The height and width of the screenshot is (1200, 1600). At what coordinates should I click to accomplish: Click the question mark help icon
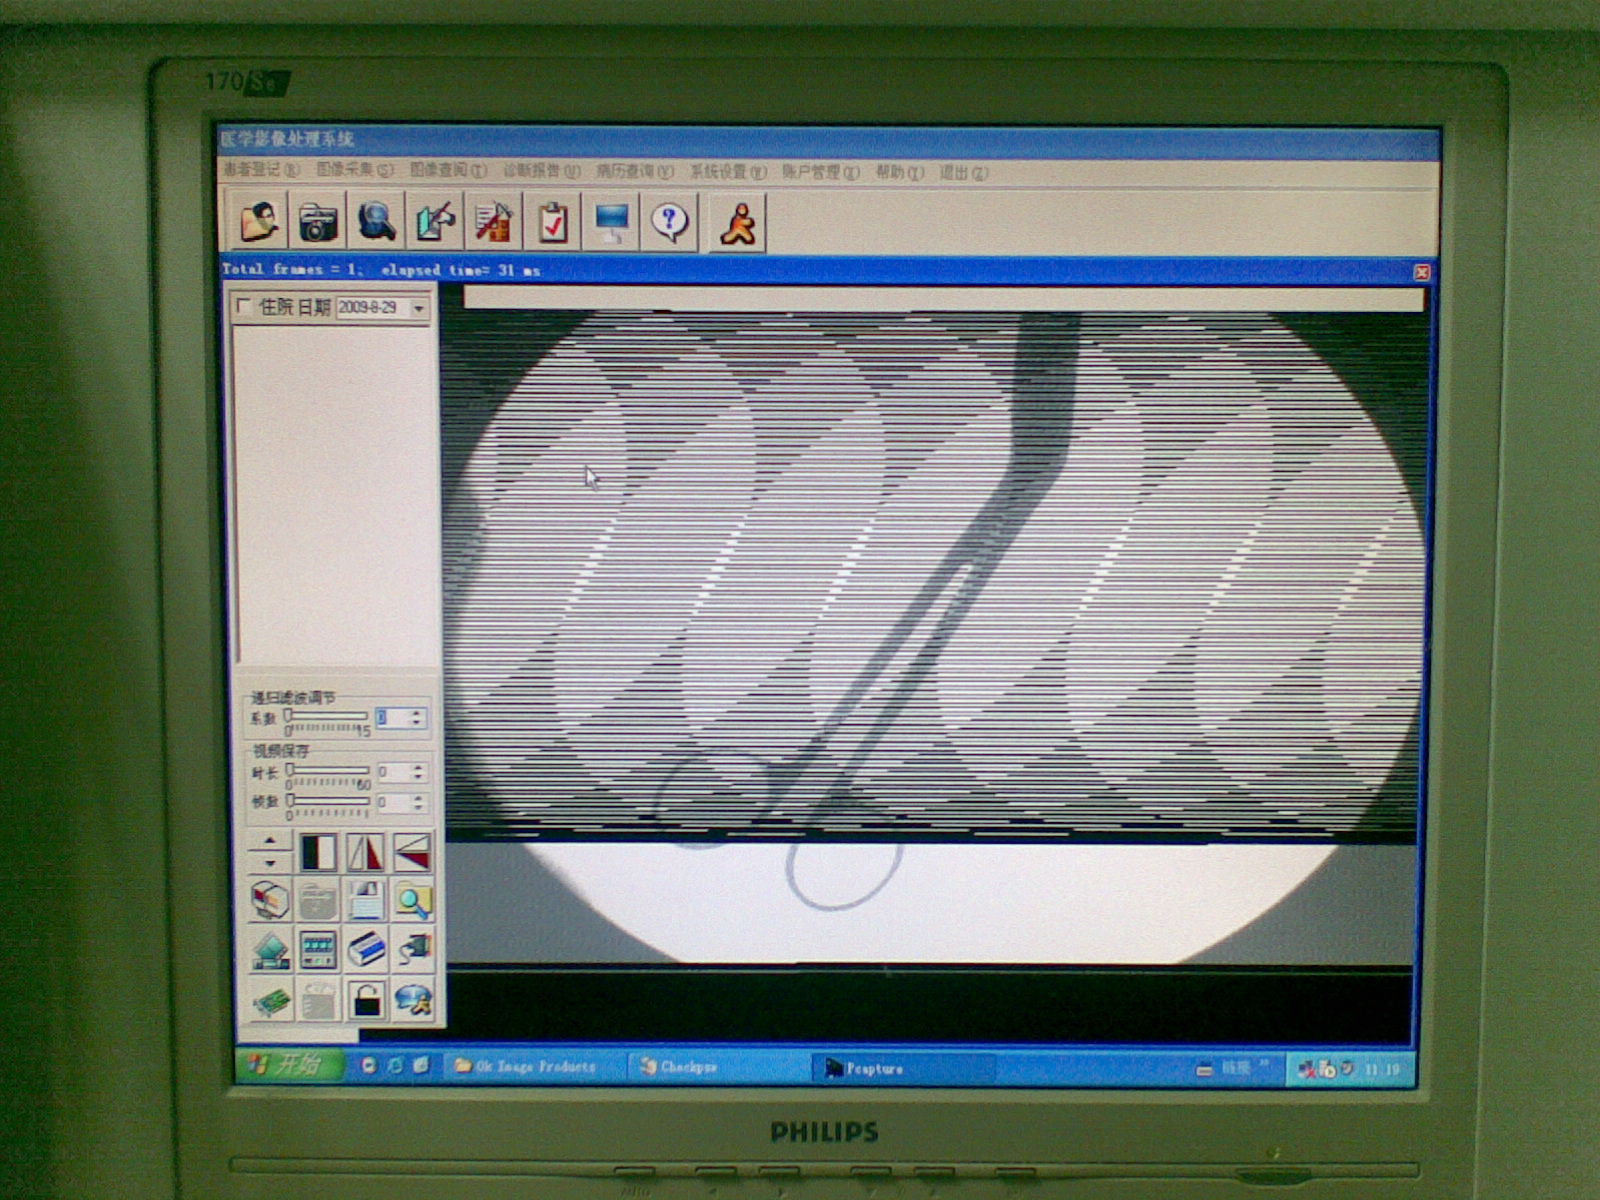pos(669,221)
